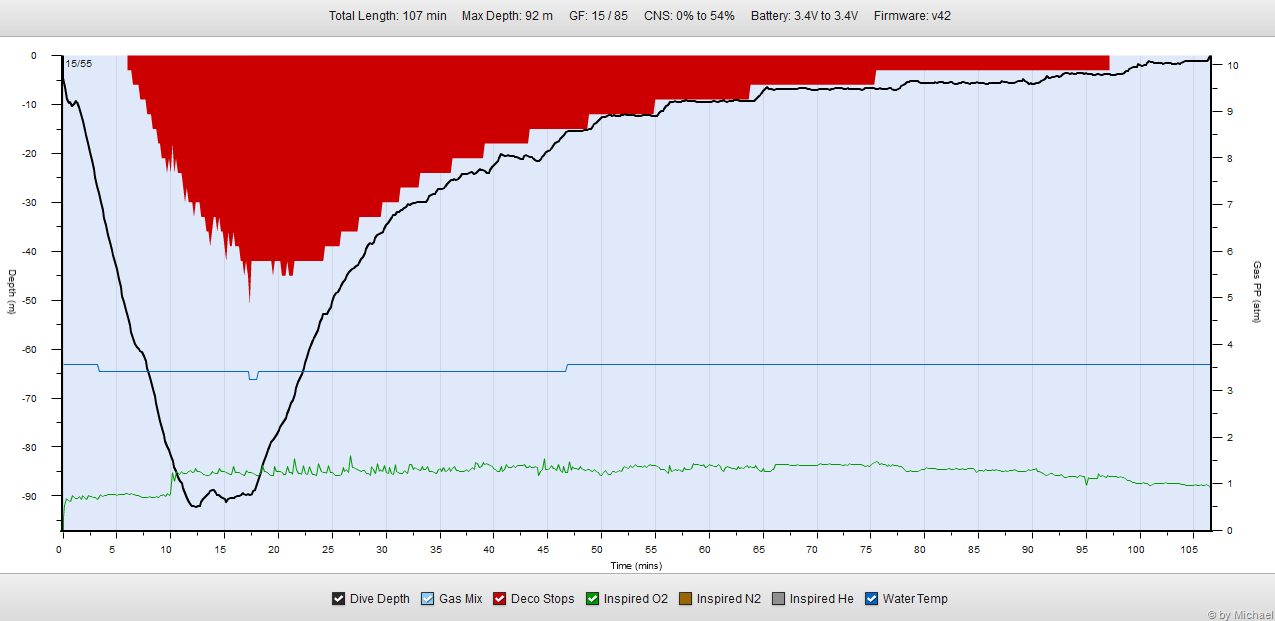Click the 15/55 gas label in chart
Screen dimensions: 1275x621
pos(78,64)
